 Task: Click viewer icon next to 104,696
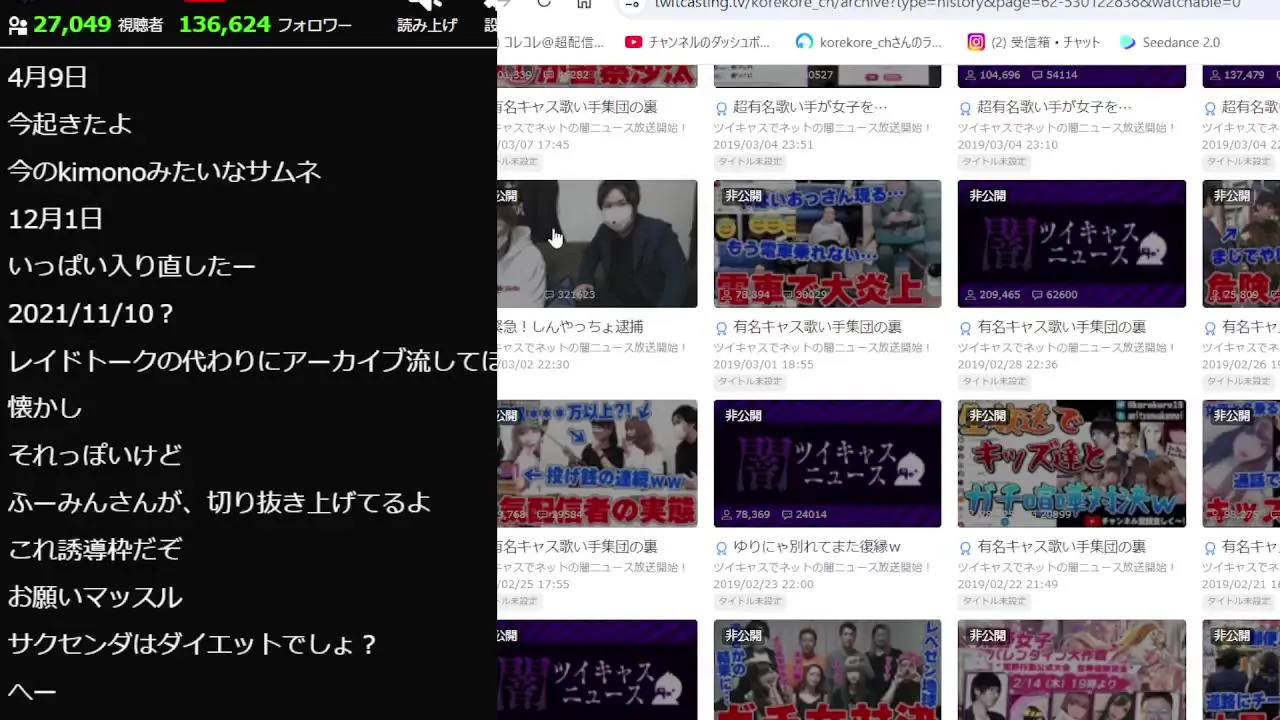tap(971, 75)
